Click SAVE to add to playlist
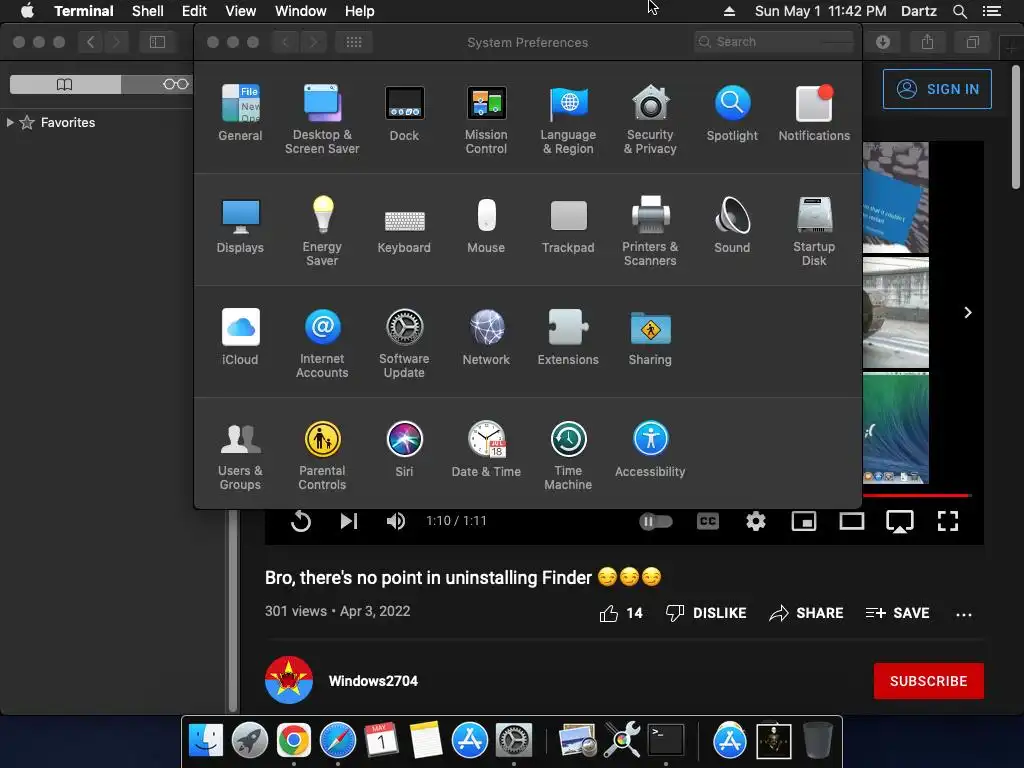 point(897,613)
